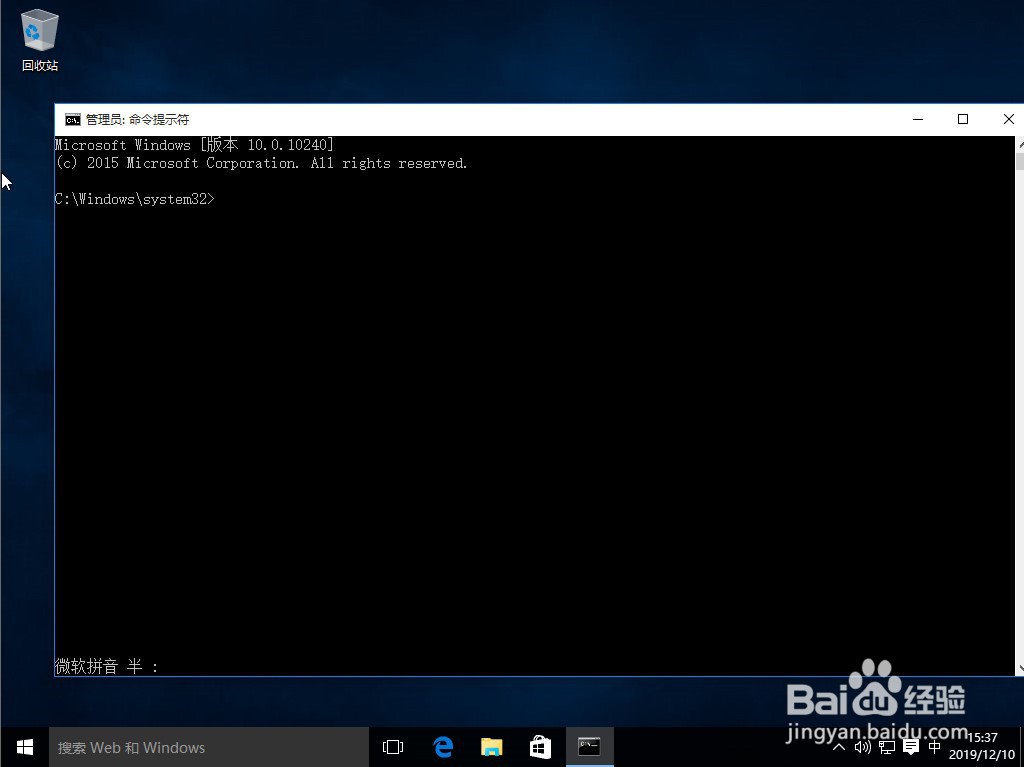
Task: Toggle the Chinese input mode indicator
Action: click(935, 747)
